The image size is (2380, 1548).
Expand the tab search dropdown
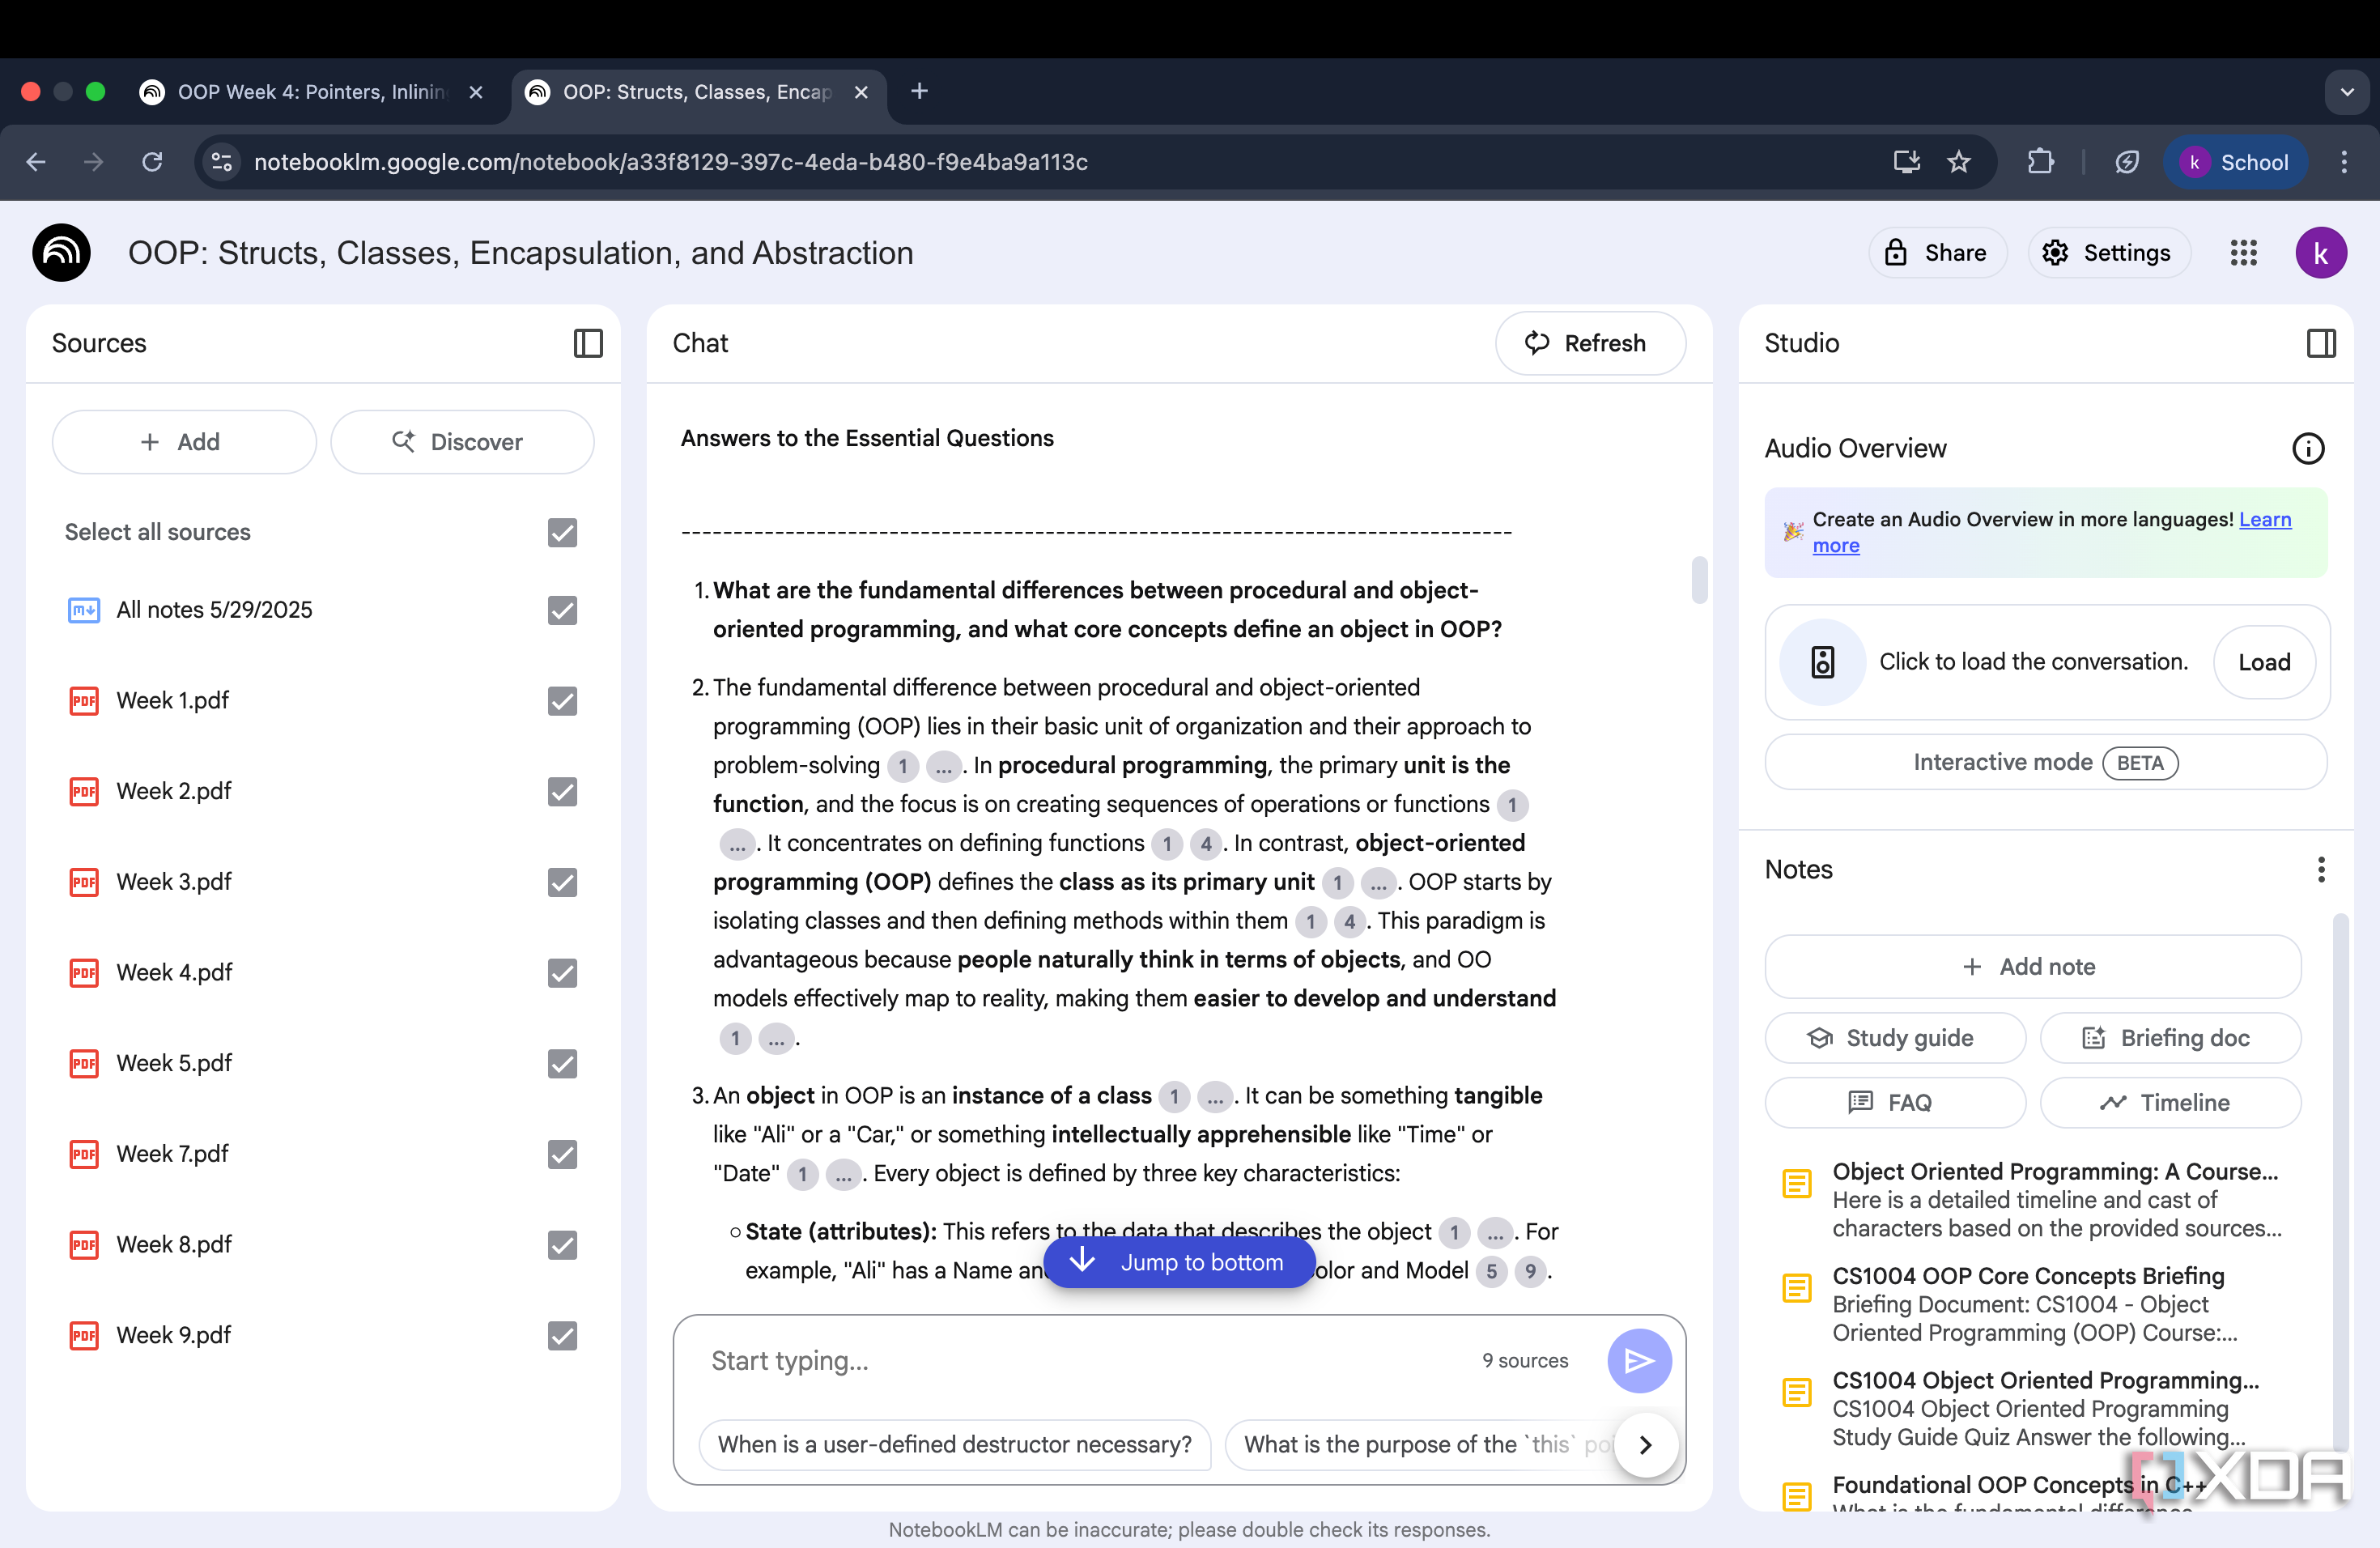click(2346, 92)
